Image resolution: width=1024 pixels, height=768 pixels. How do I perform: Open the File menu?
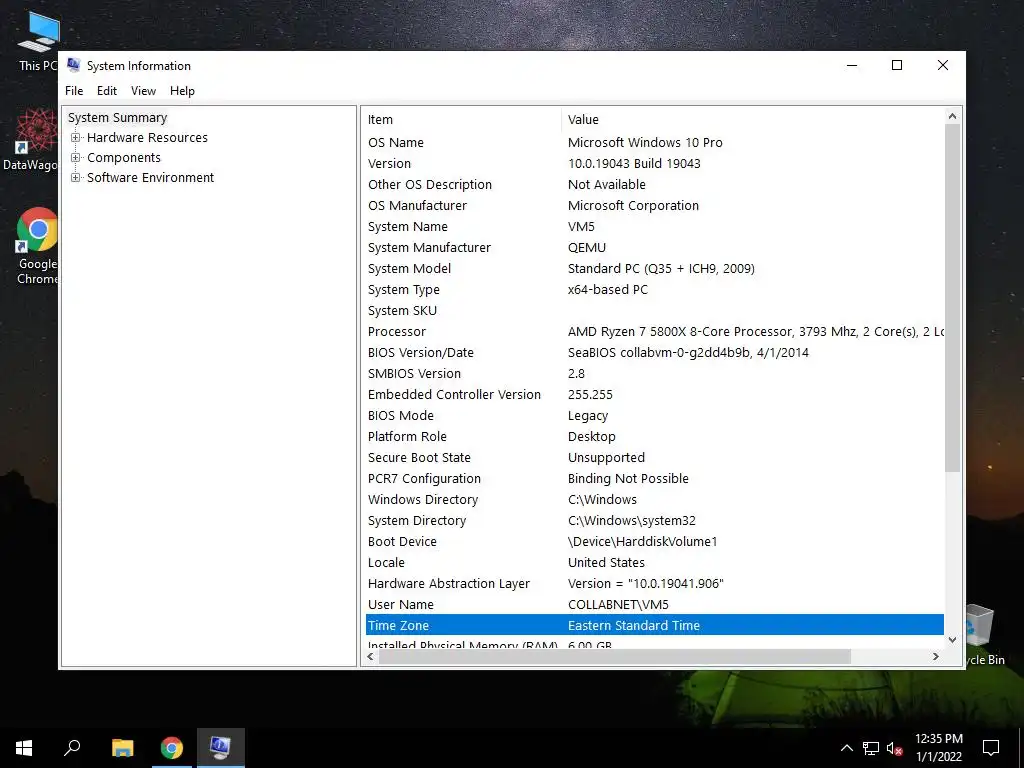[74, 91]
